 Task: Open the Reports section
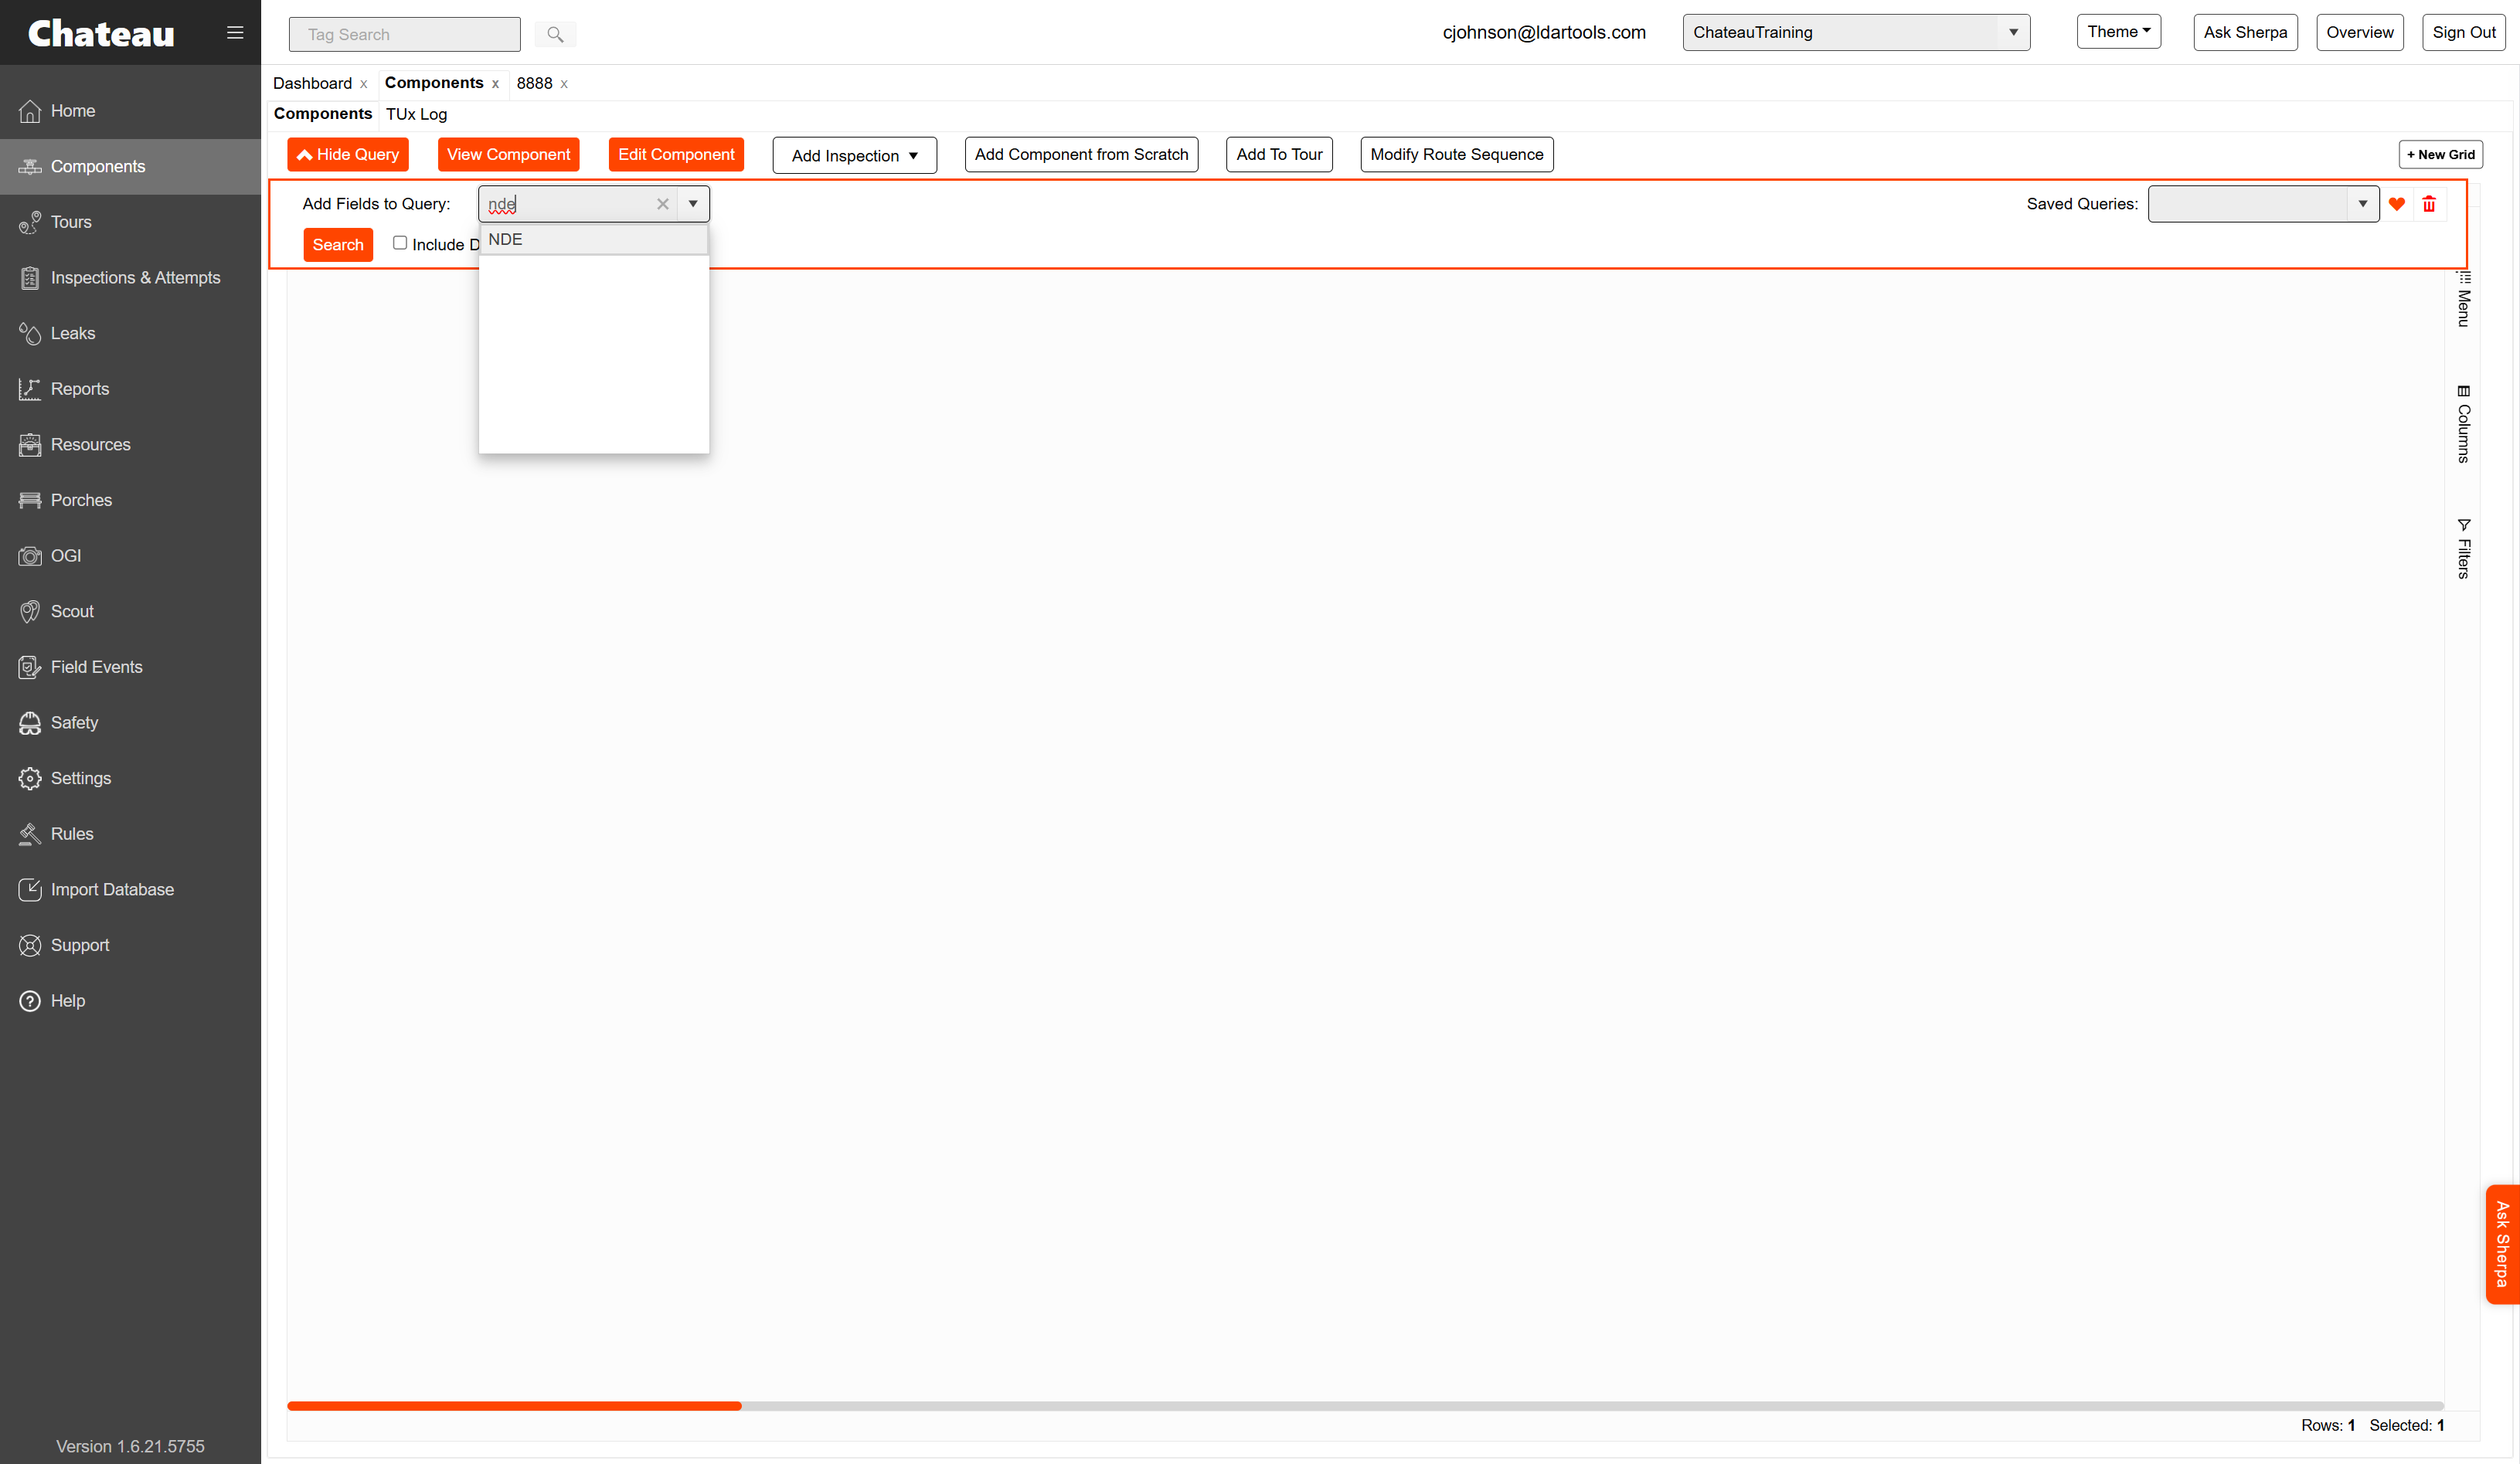(130, 389)
